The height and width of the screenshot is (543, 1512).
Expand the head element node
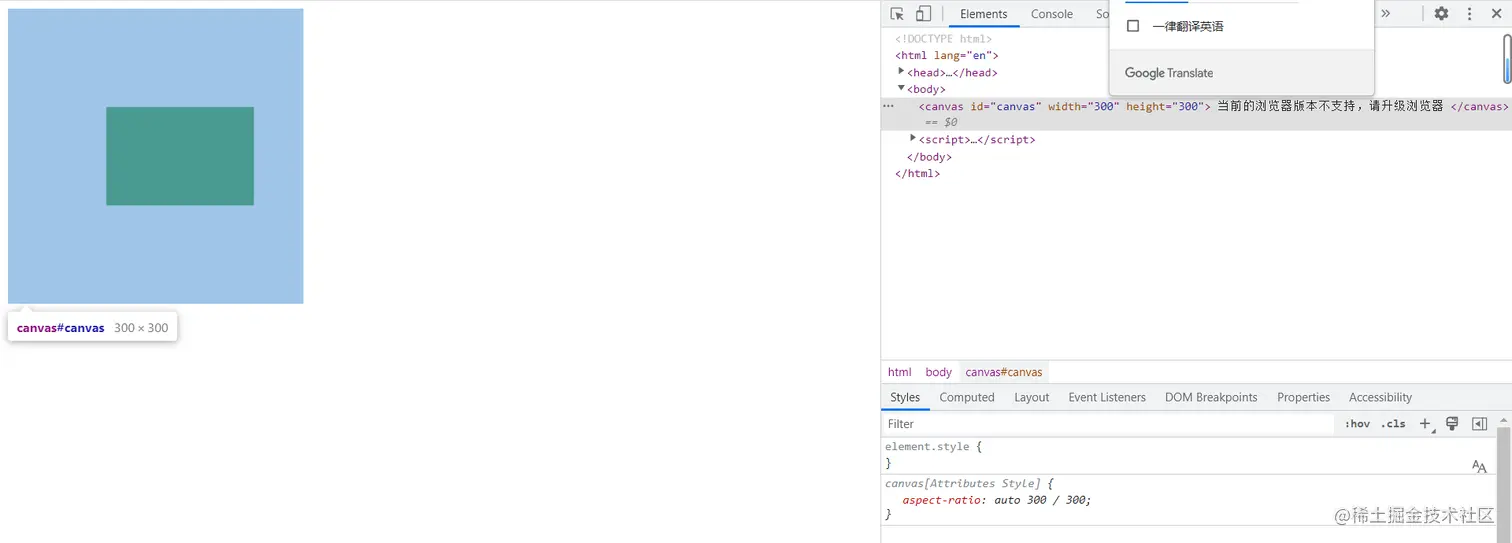pos(901,72)
